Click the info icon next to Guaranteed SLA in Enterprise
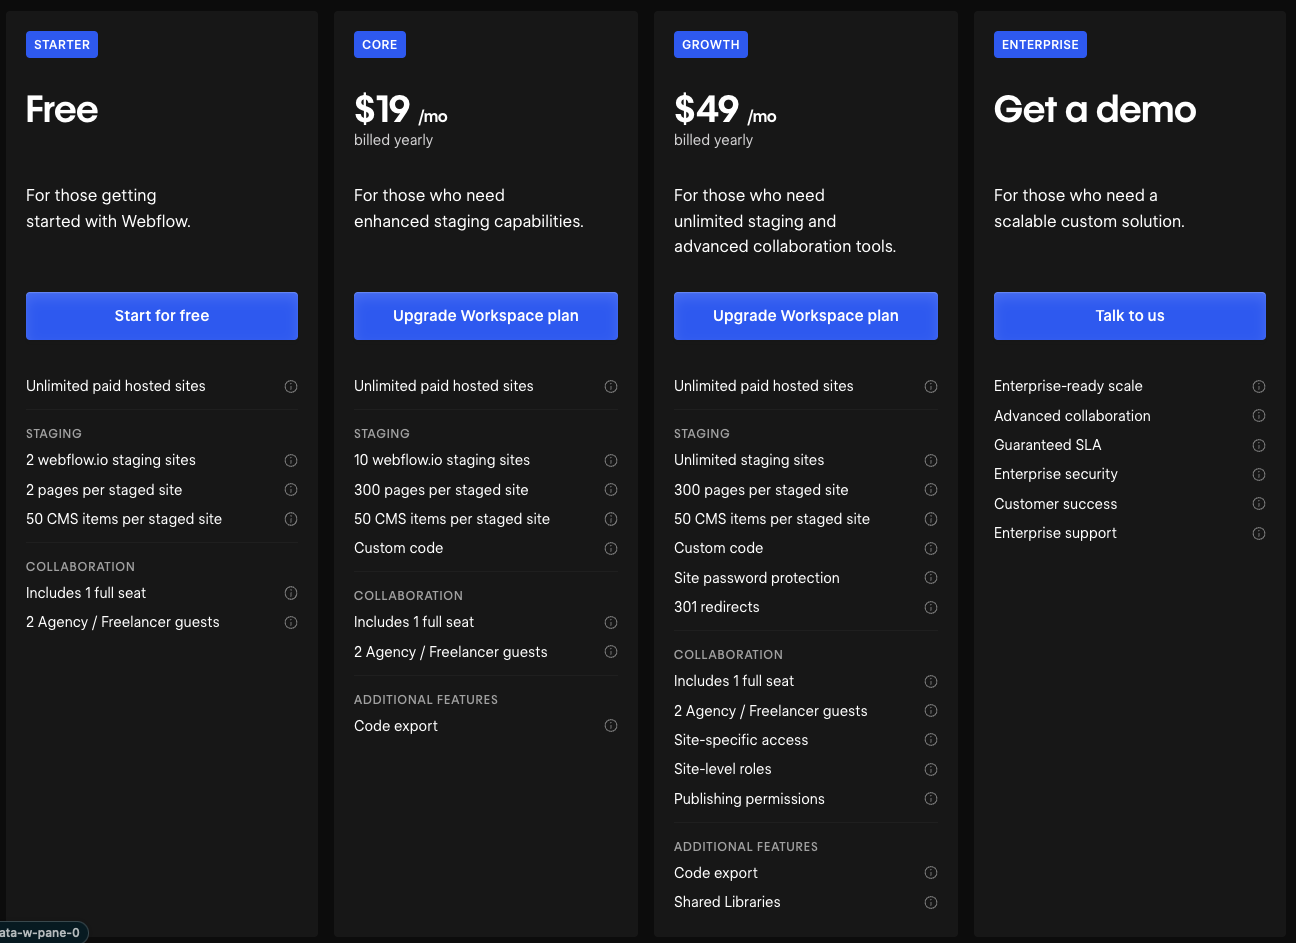Screen dimensions: 1296x943 [1259, 445]
